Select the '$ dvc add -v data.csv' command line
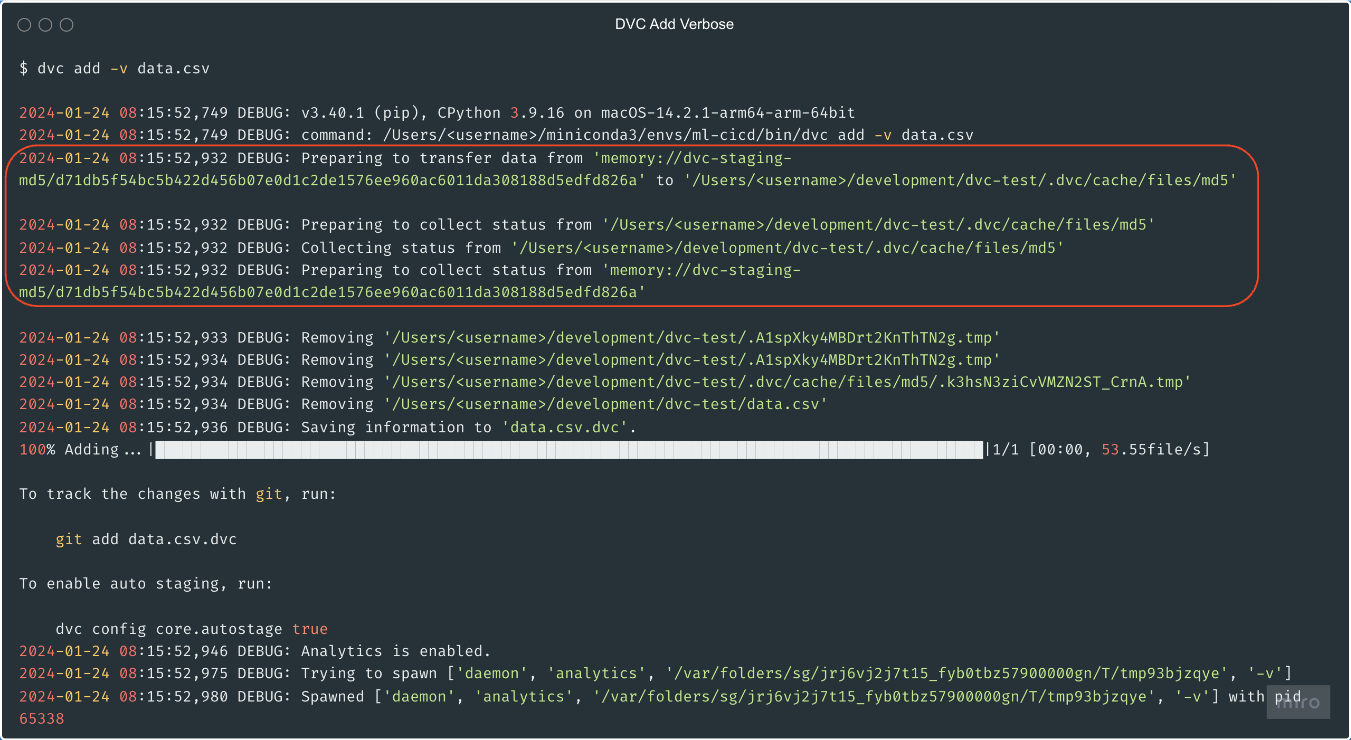Viewport: 1351px width, 740px height. click(x=114, y=69)
